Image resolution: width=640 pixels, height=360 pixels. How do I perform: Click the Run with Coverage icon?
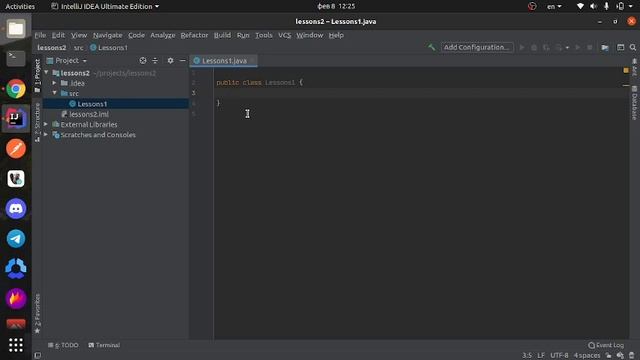click(x=546, y=47)
